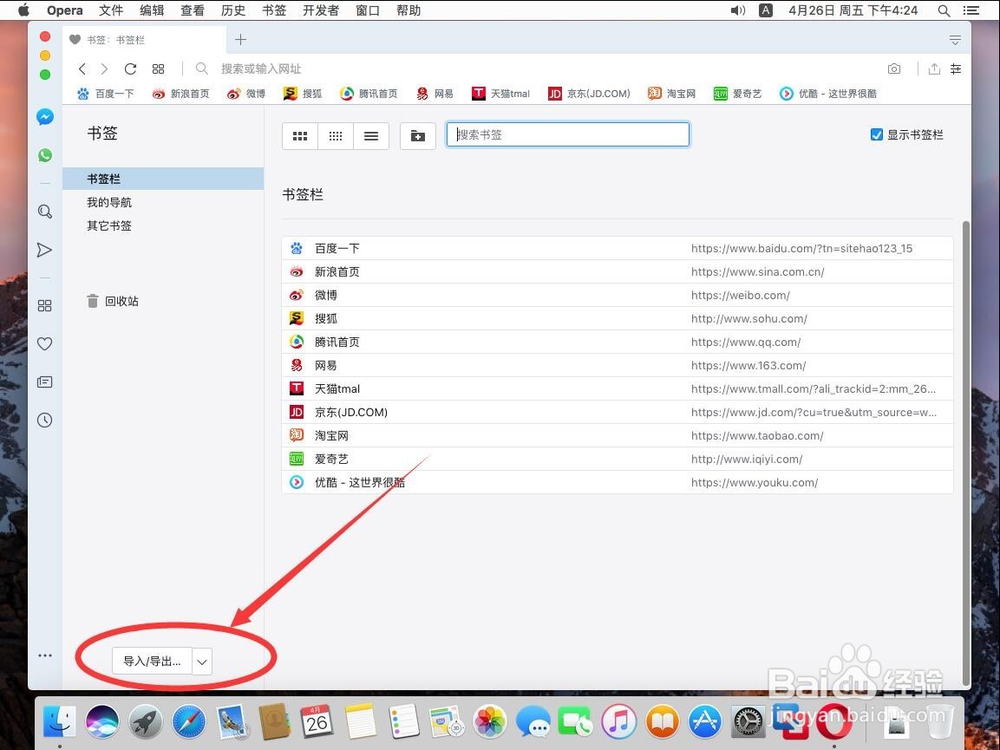Open Spotlight search in menu bar

[x=944, y=10]
